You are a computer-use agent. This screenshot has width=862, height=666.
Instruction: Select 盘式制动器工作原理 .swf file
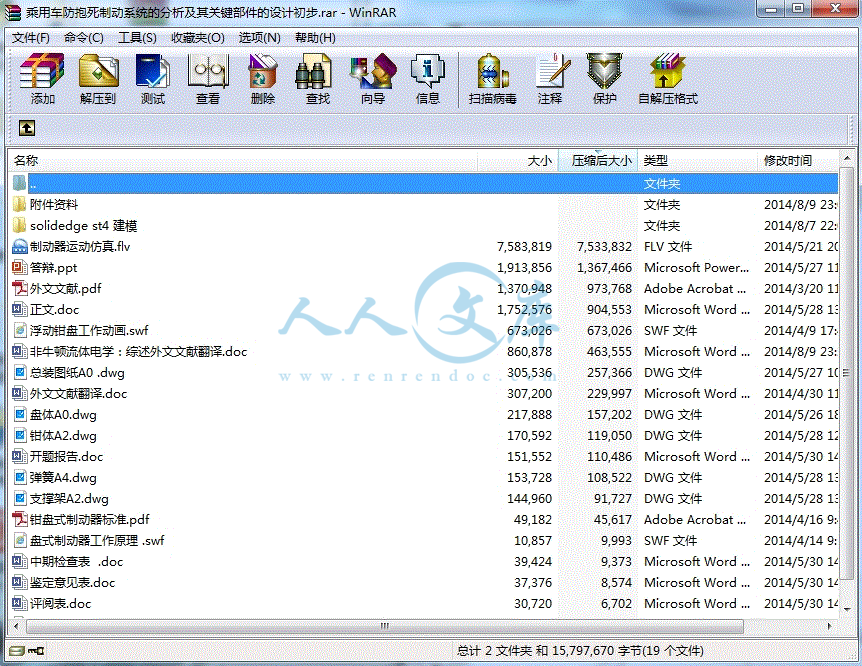point(97,541)
